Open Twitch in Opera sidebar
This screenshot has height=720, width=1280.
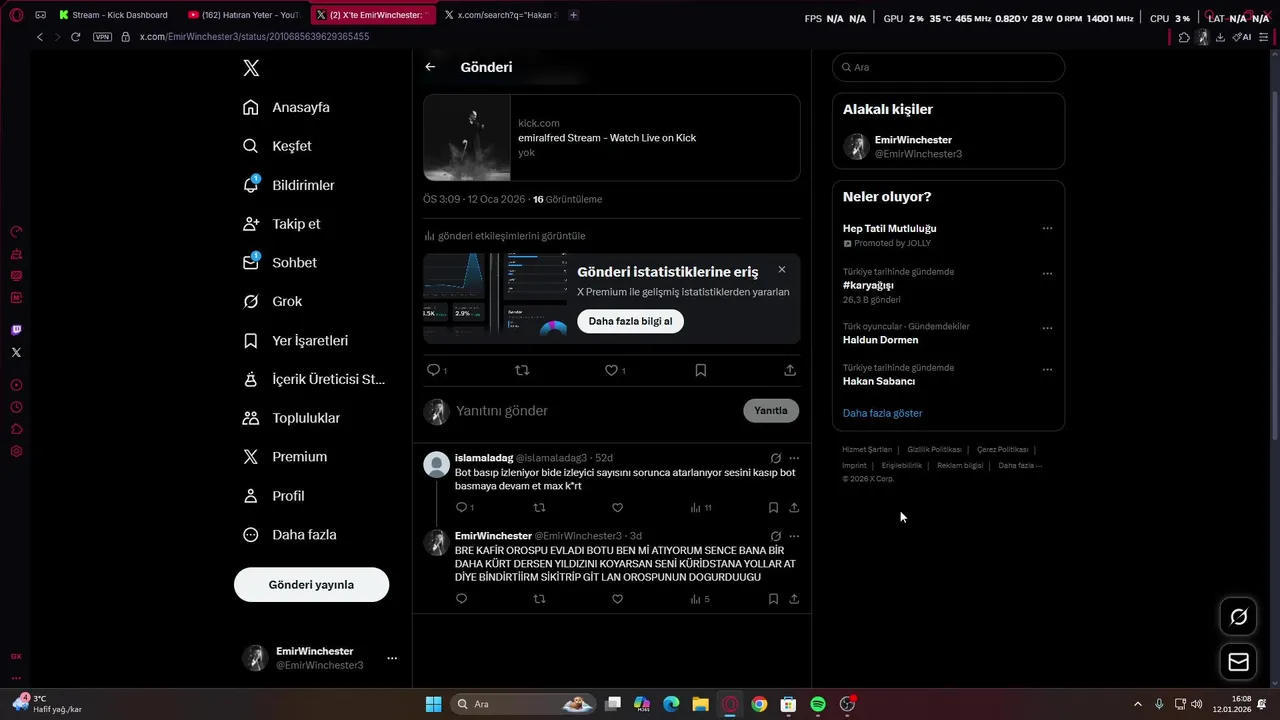coord(16,330)
